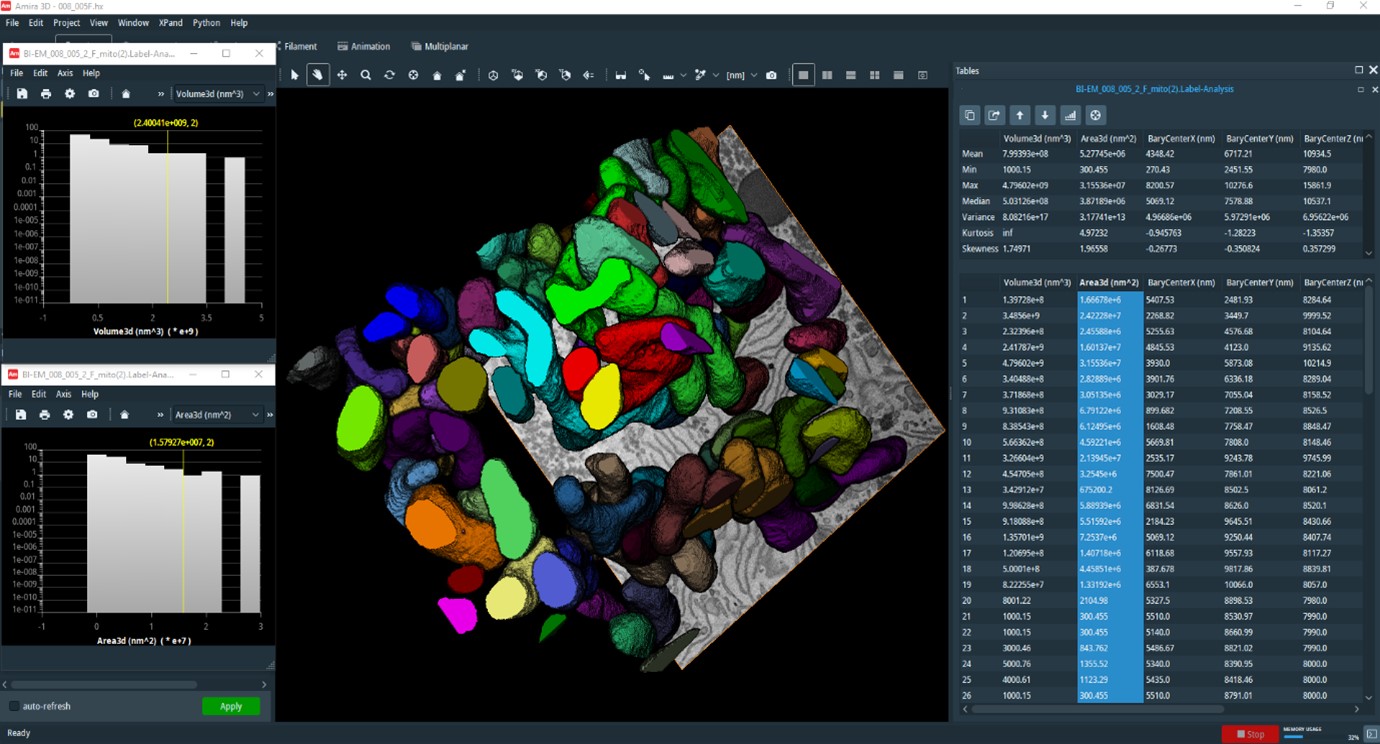Go to home view in 3D viewer
The width and height of the screenshot is (1380, 744).
437,75
